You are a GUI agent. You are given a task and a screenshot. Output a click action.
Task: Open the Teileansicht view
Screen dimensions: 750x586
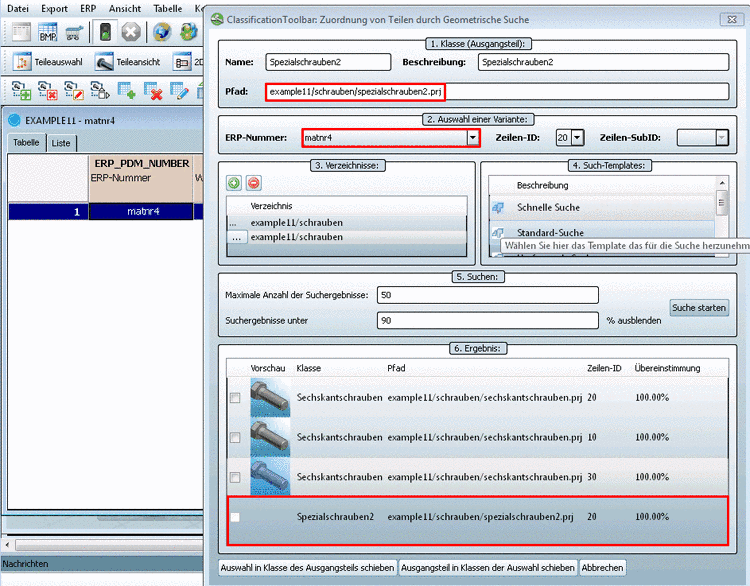(128, 62)
